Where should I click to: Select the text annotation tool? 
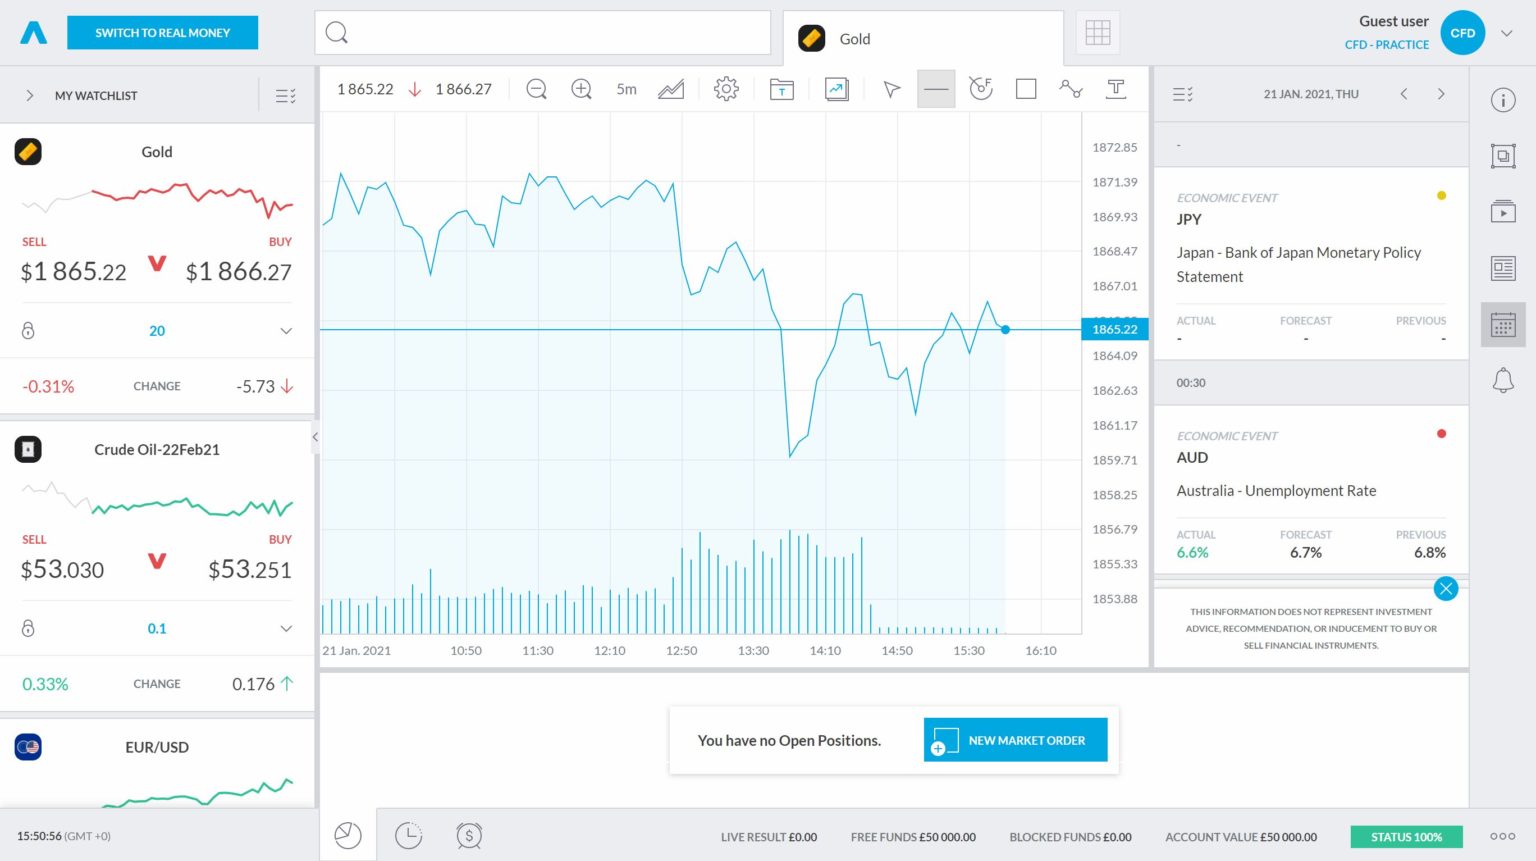point(1115,88)
